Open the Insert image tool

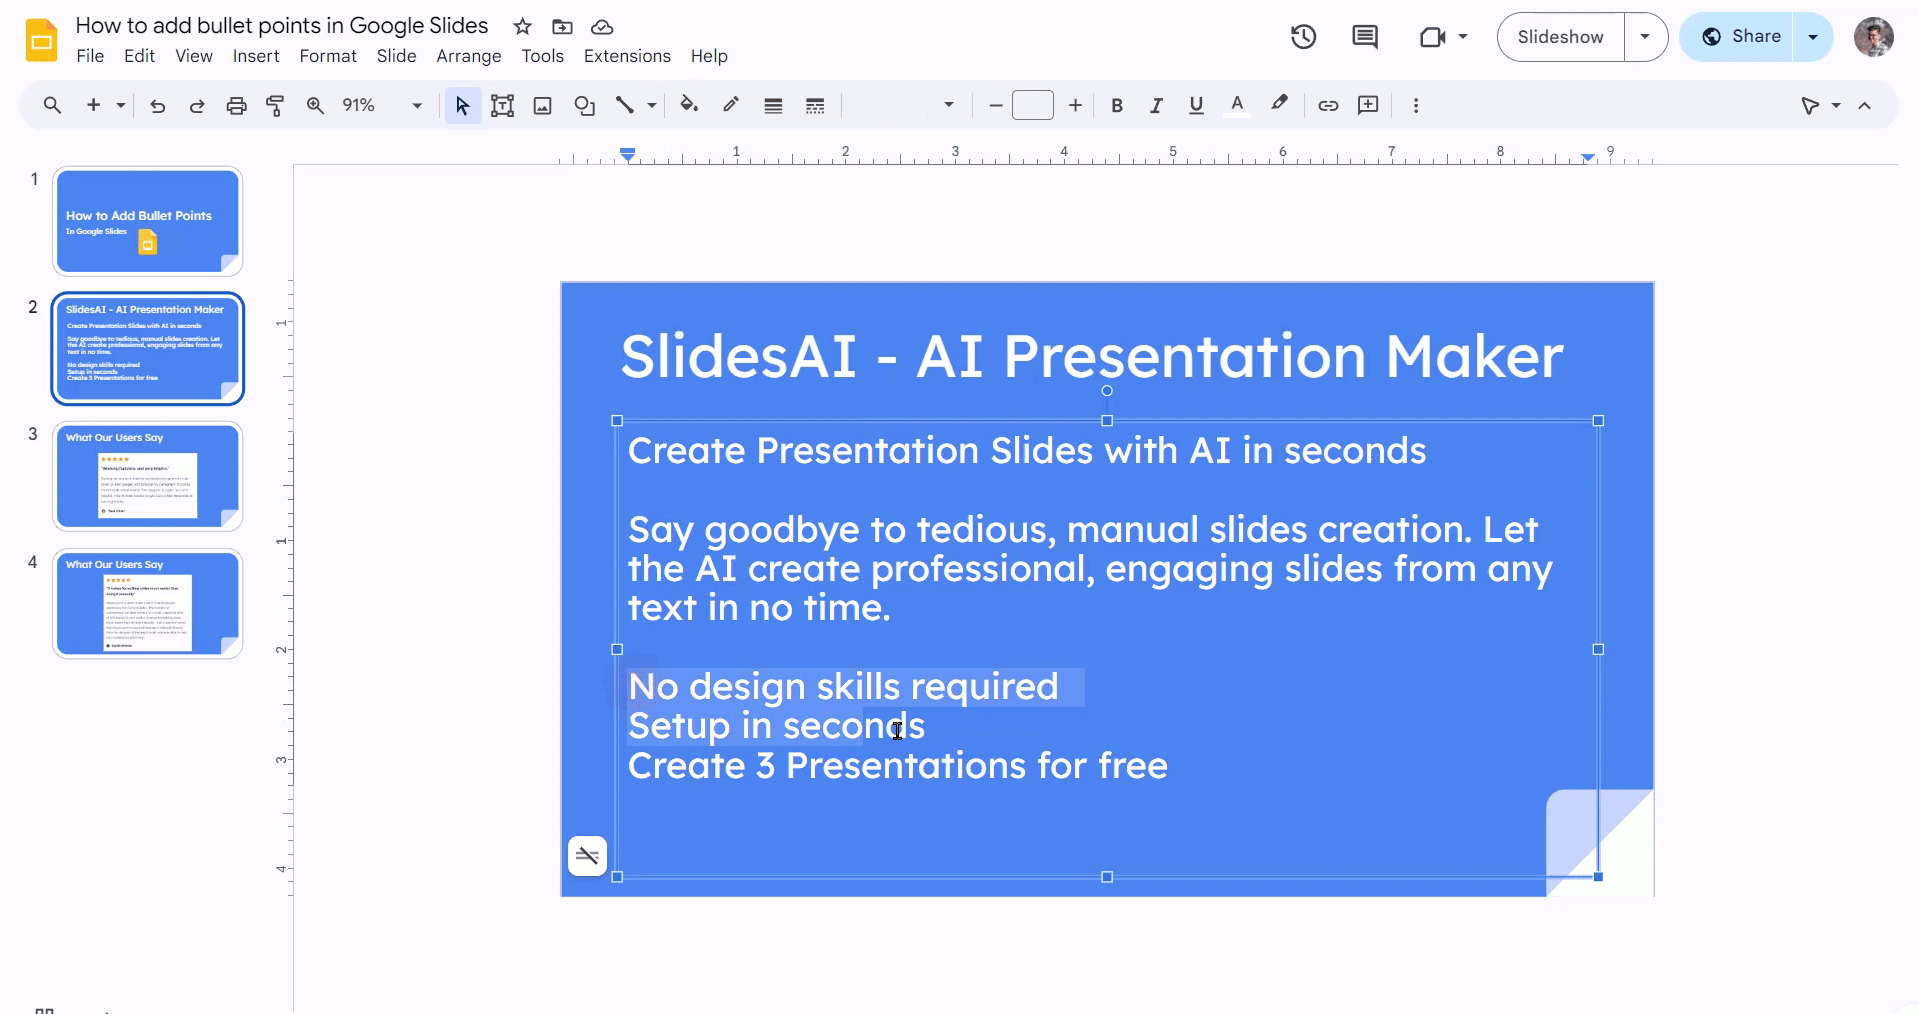[x=542, y=105]
